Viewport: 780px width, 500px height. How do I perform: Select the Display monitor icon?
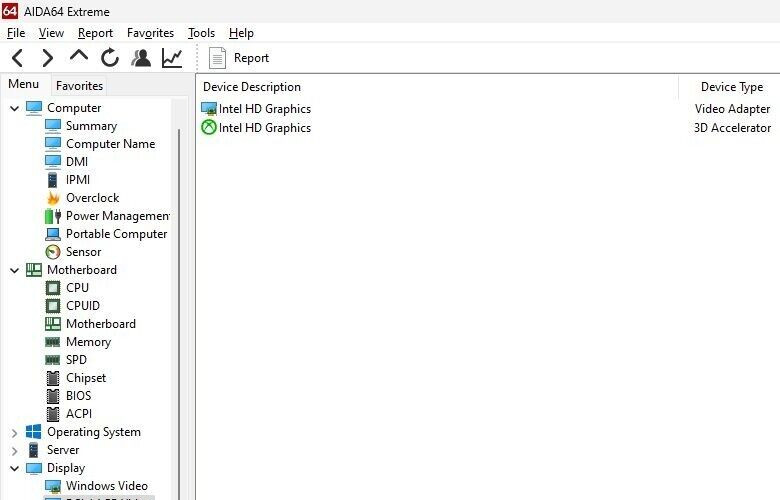pos(34,468)
